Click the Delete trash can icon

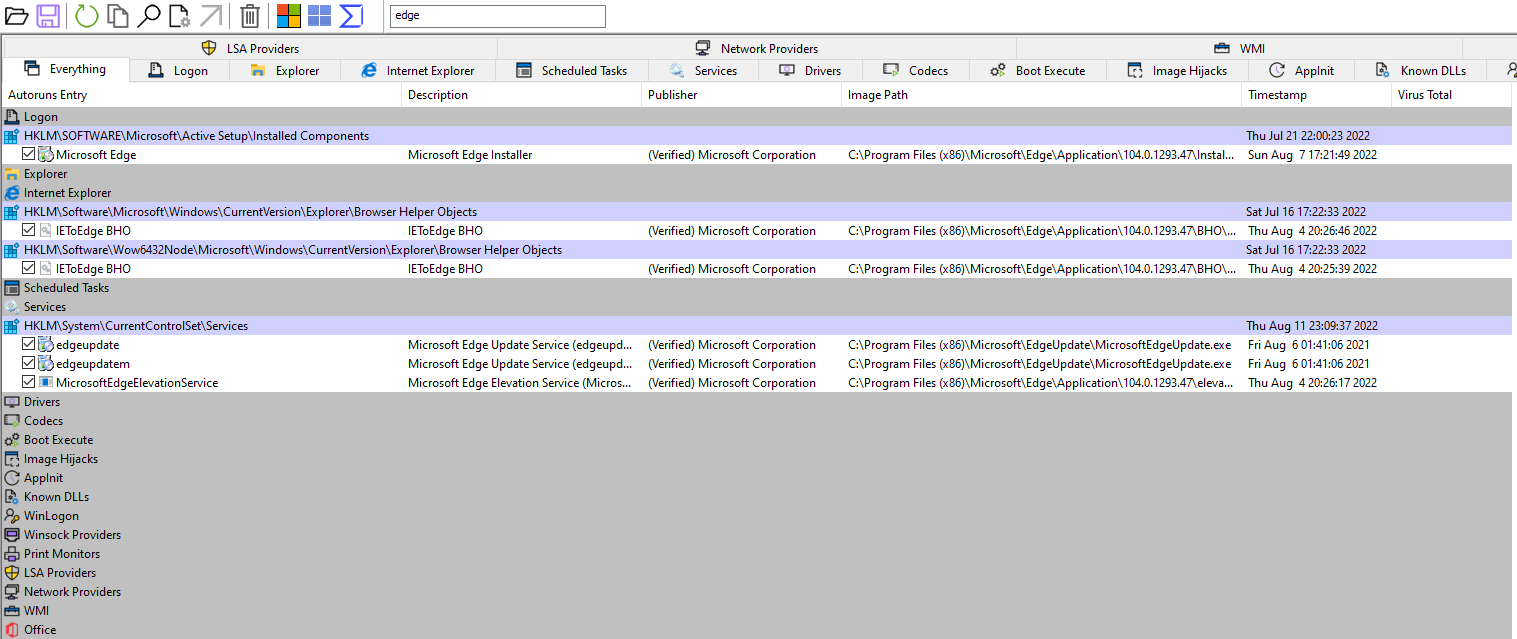pos(250,16)
